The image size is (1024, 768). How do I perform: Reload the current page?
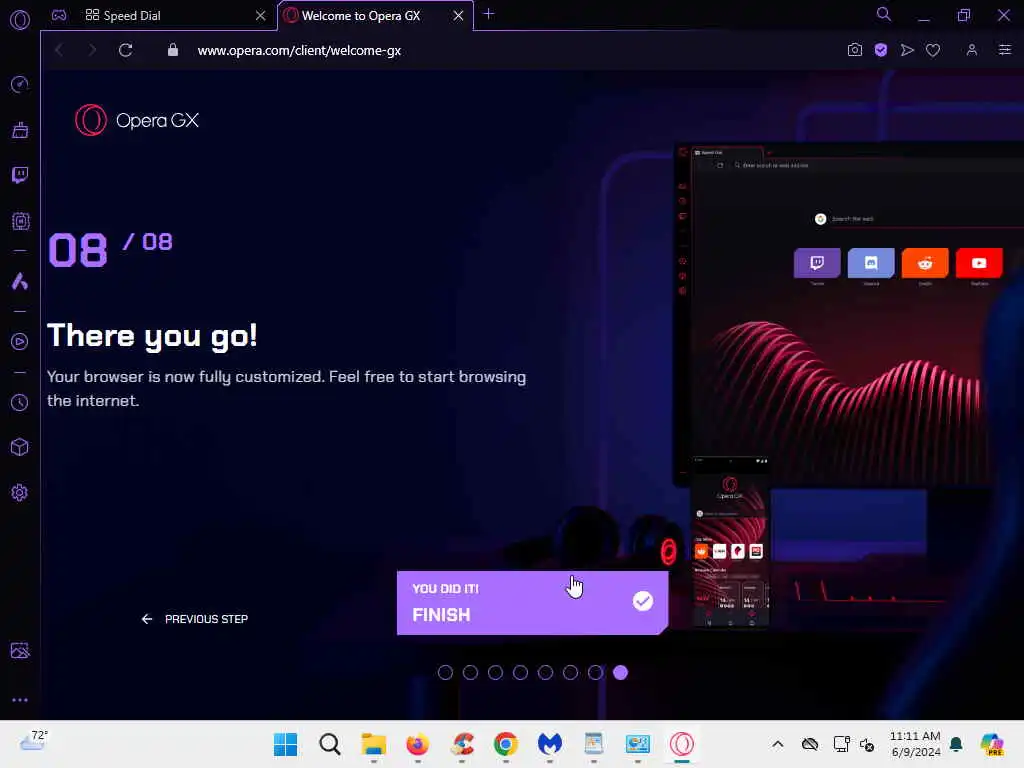coord(125,50)
